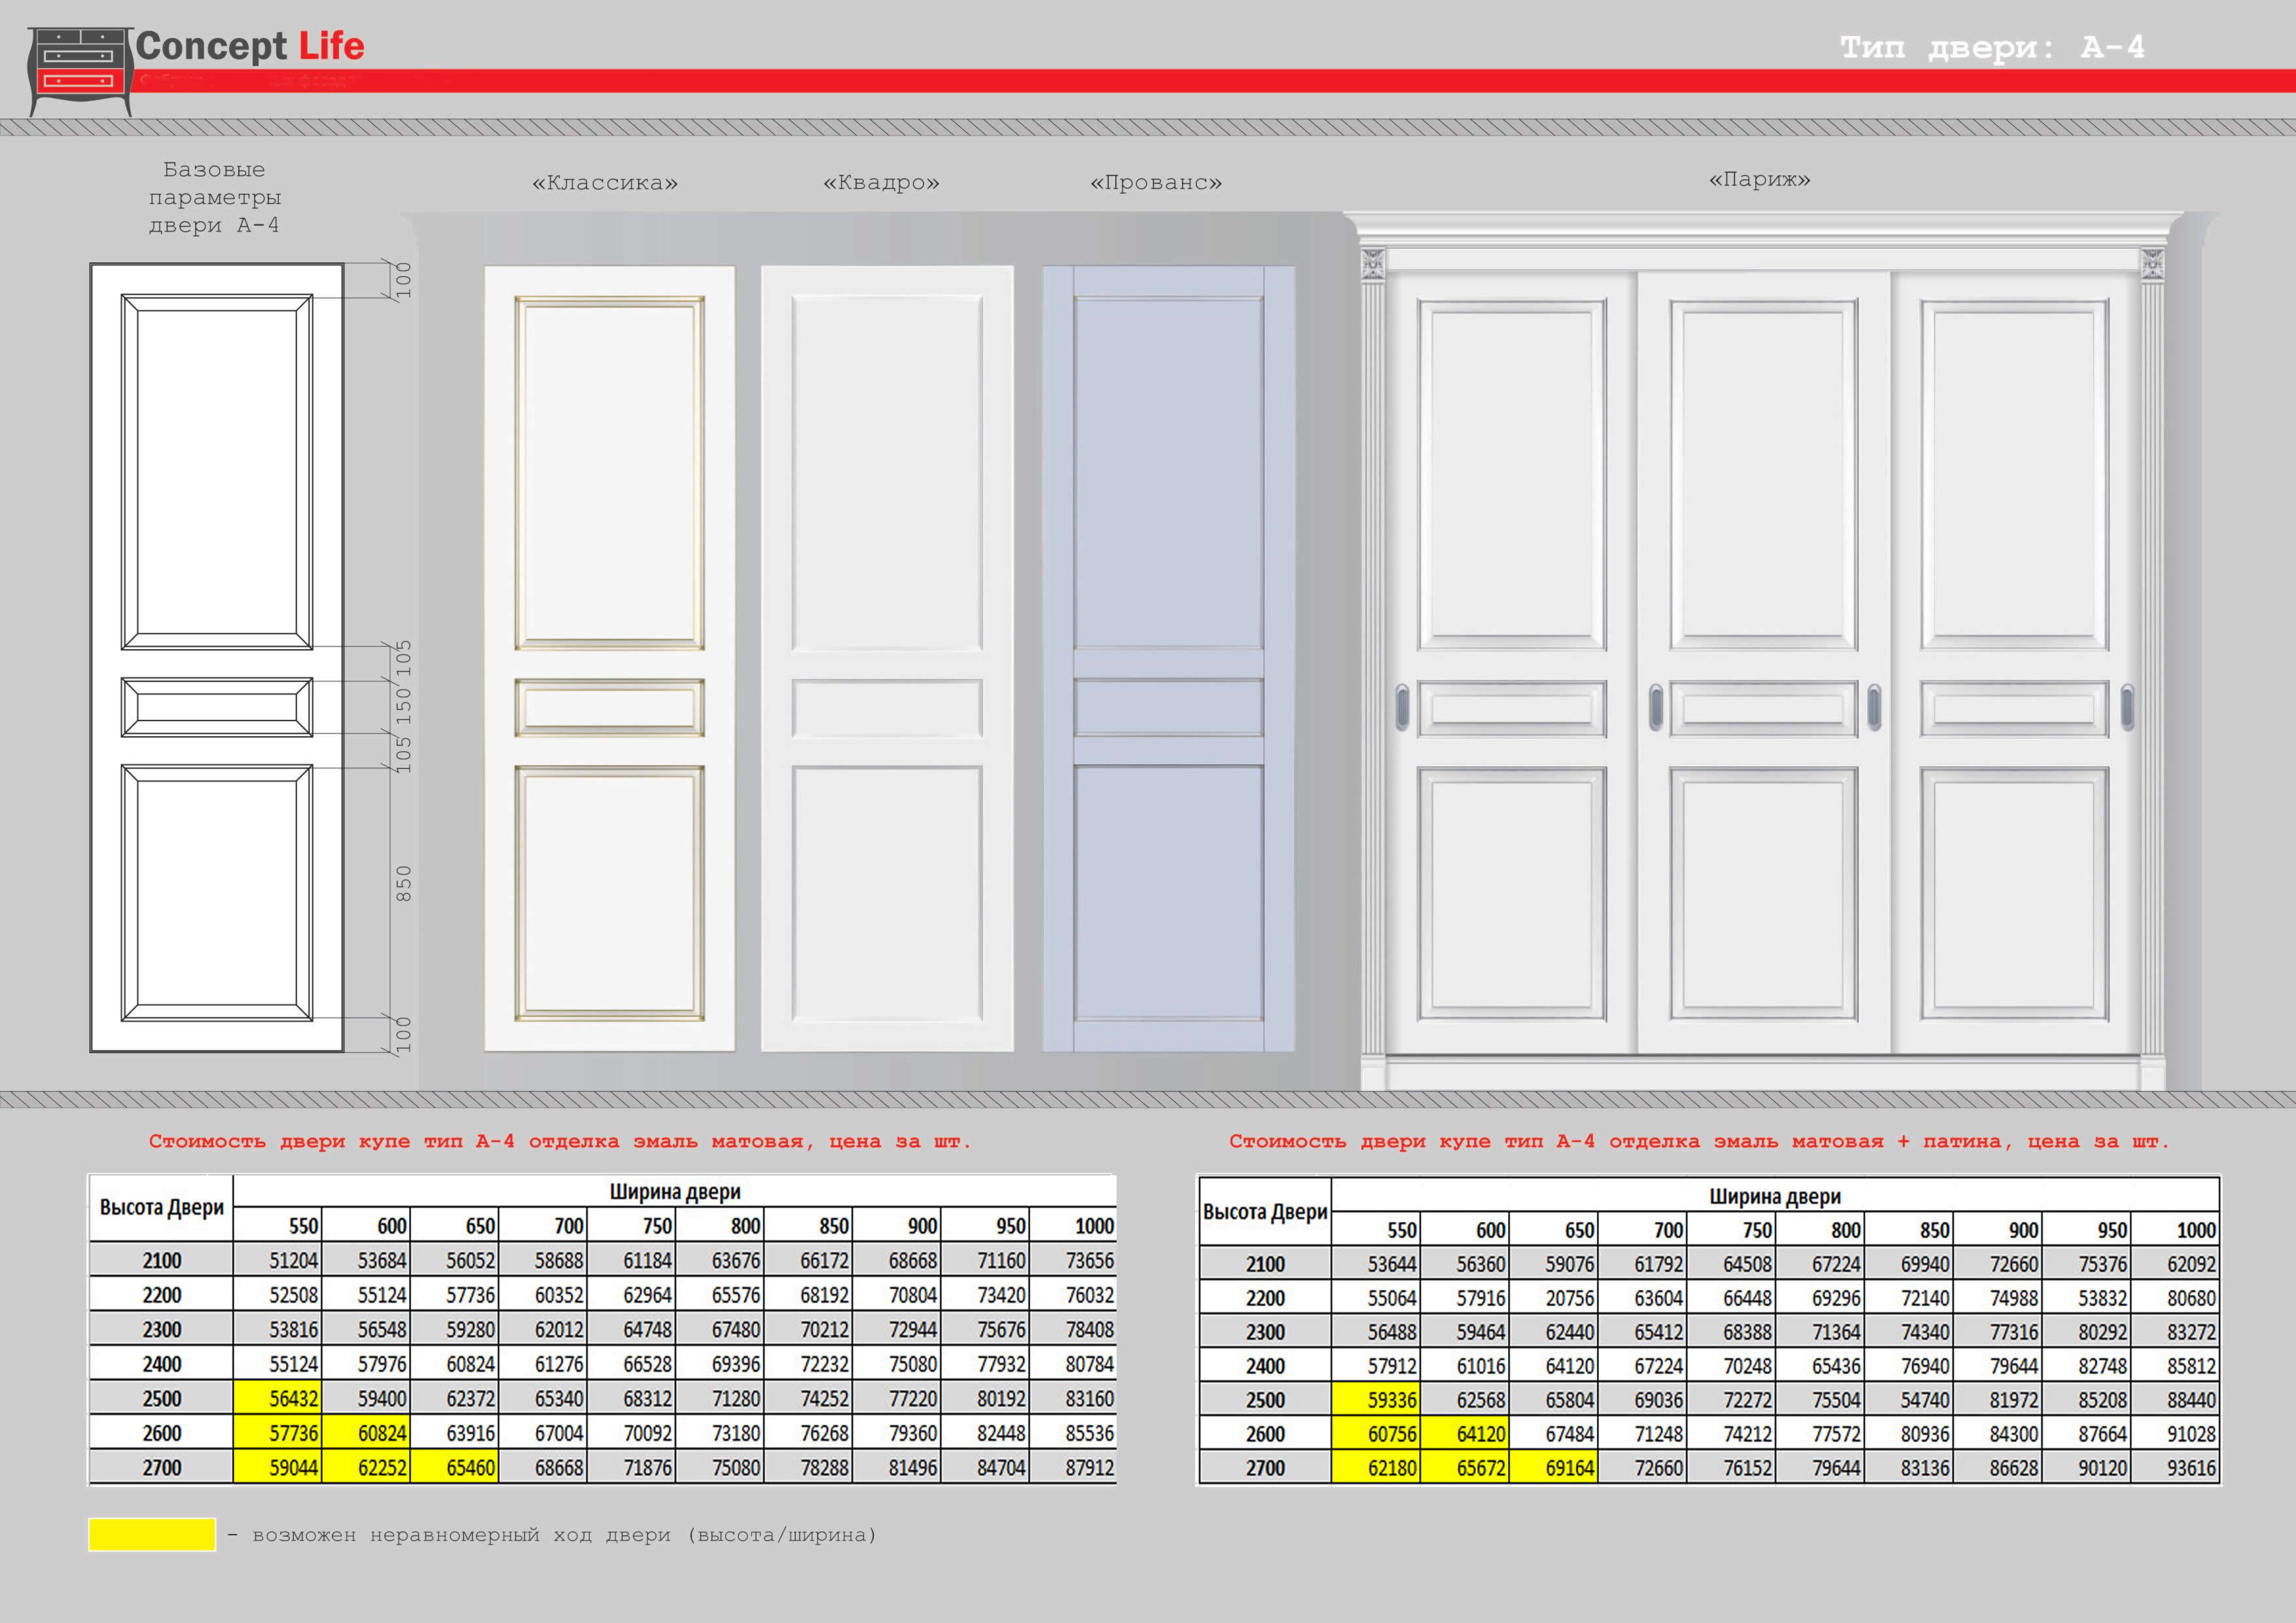Click the «Тип двери: А-4» heading

click(1992, 47)
